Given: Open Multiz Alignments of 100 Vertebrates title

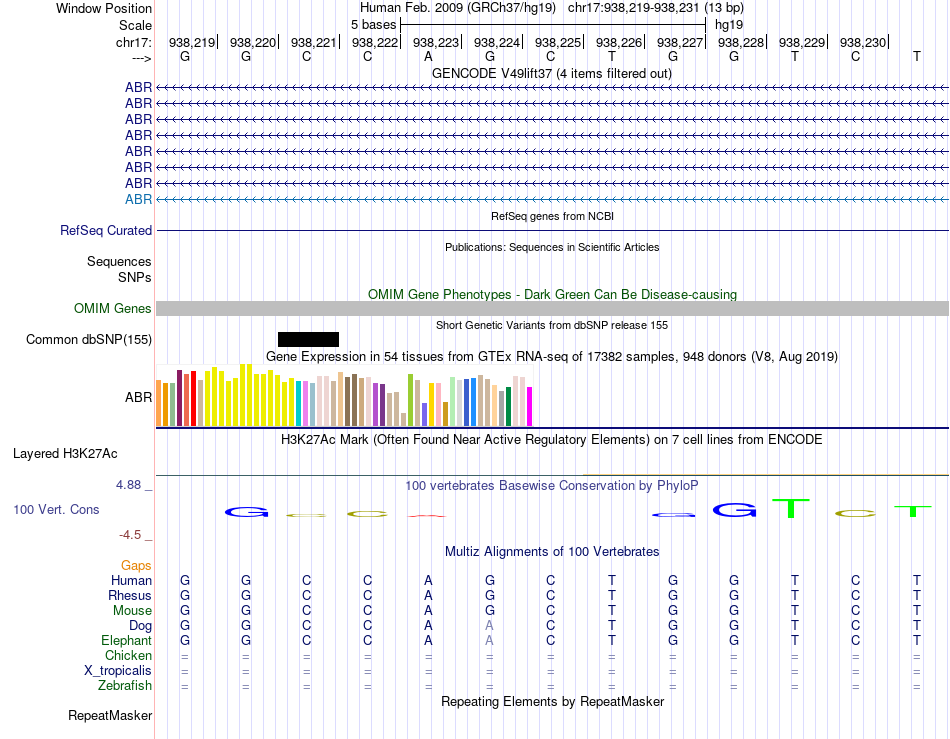Looking at the screenshot, I should click(552, 552).
